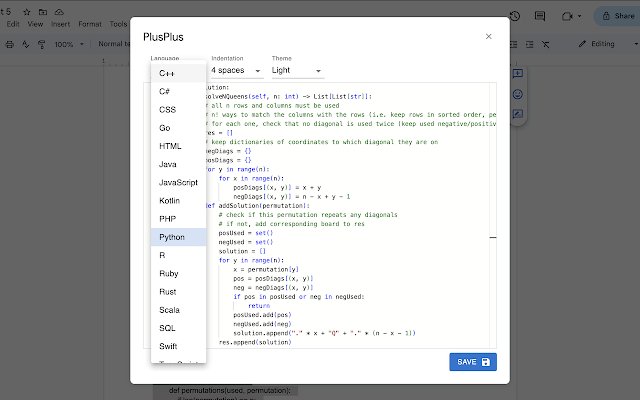Open the Normal text style dropdown
This screenshot has height=400, width=640.
pyautogui.click(x=114, y=44)
